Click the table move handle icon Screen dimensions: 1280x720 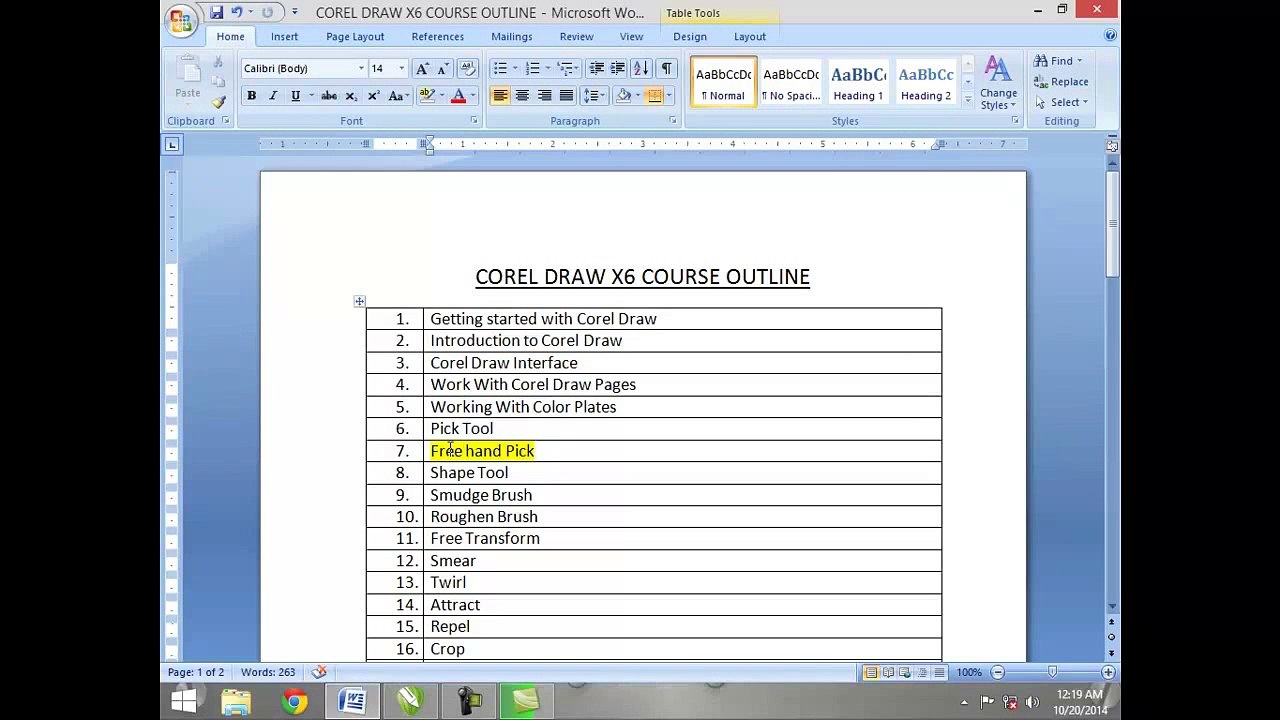click(360, 301)
